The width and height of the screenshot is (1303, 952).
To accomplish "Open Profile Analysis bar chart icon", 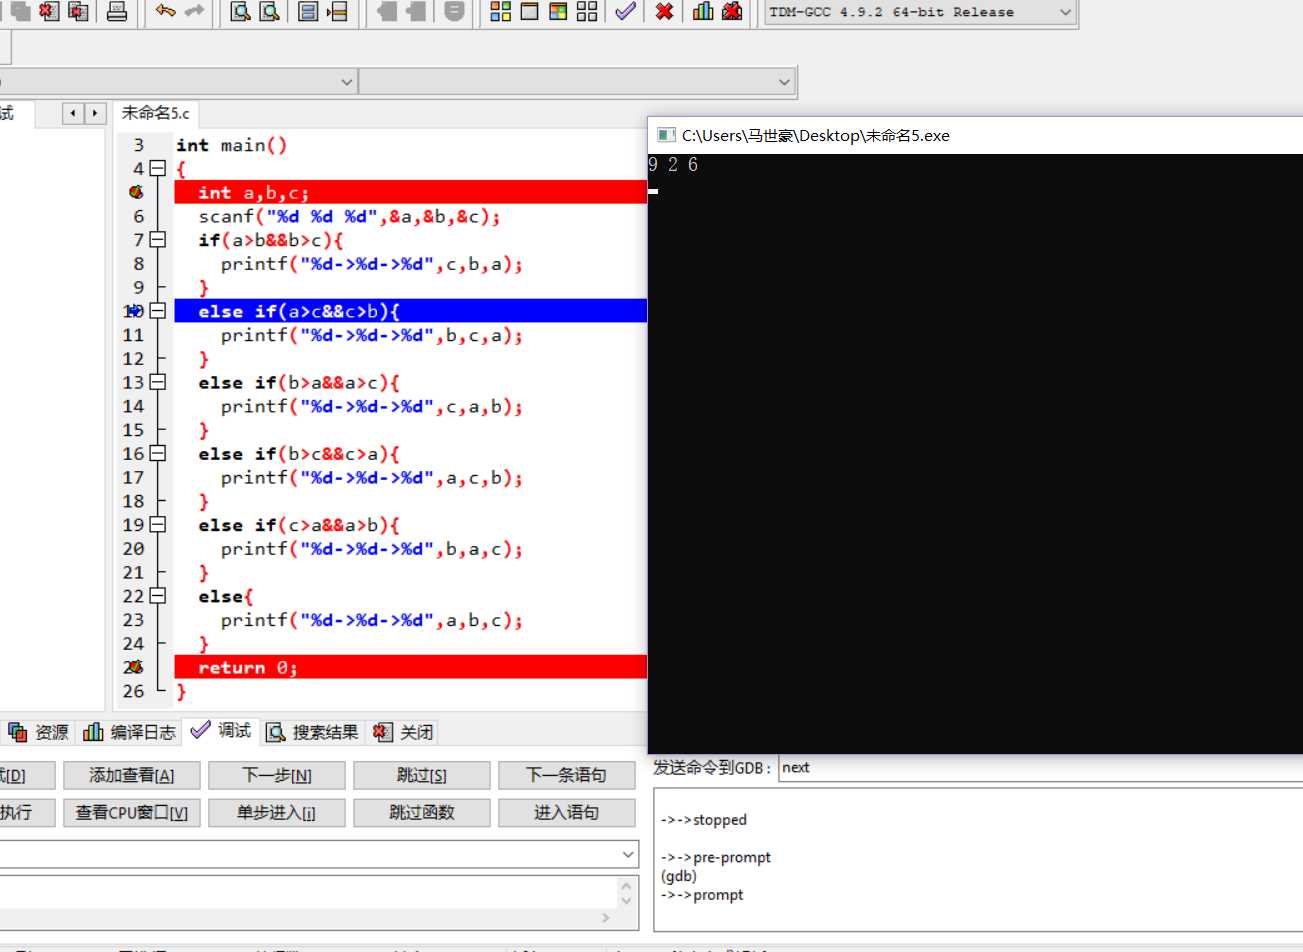I will click(x=703, y=11).
